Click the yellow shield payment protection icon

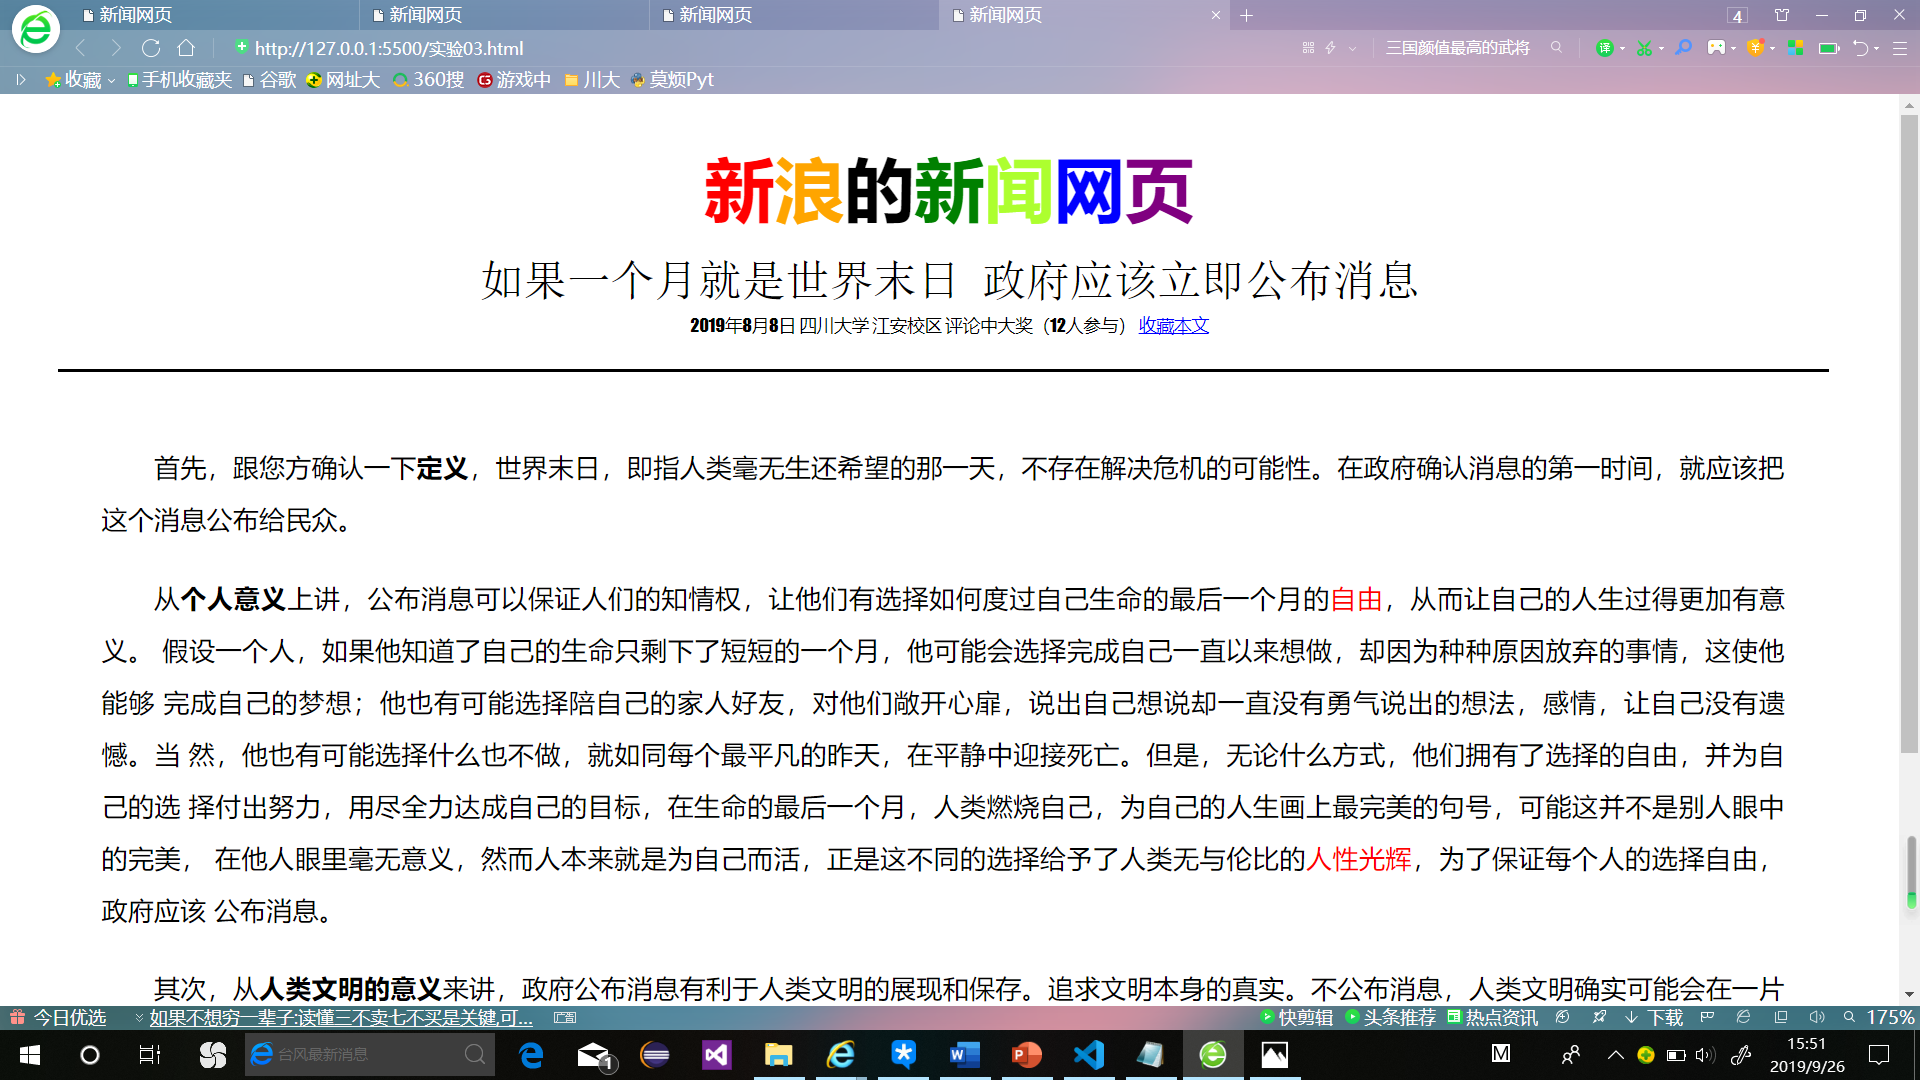coord(1755,47)
